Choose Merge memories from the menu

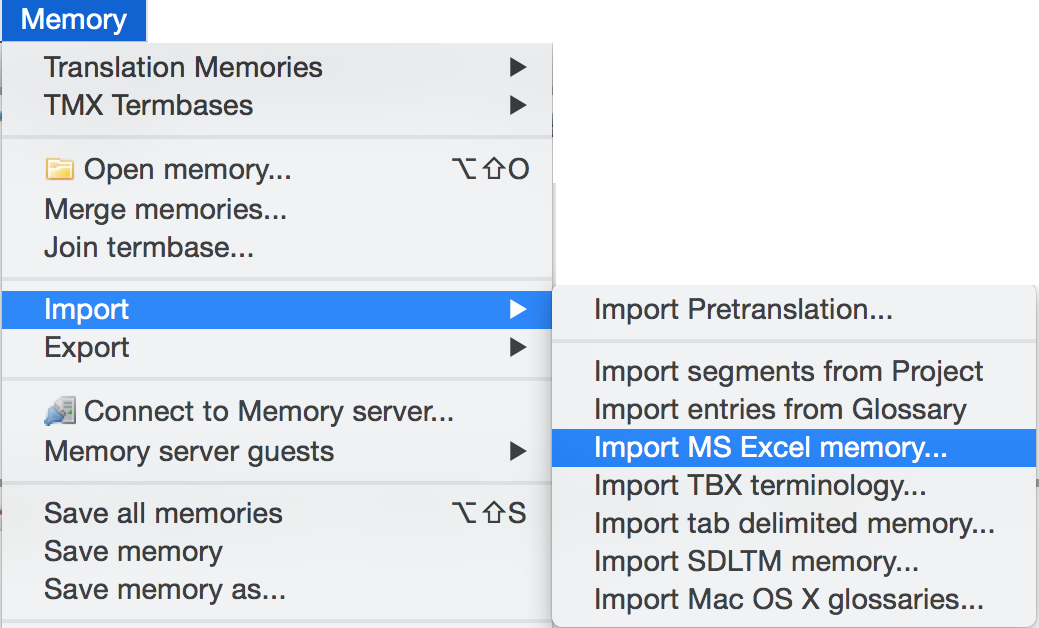[x=165, y=209]
